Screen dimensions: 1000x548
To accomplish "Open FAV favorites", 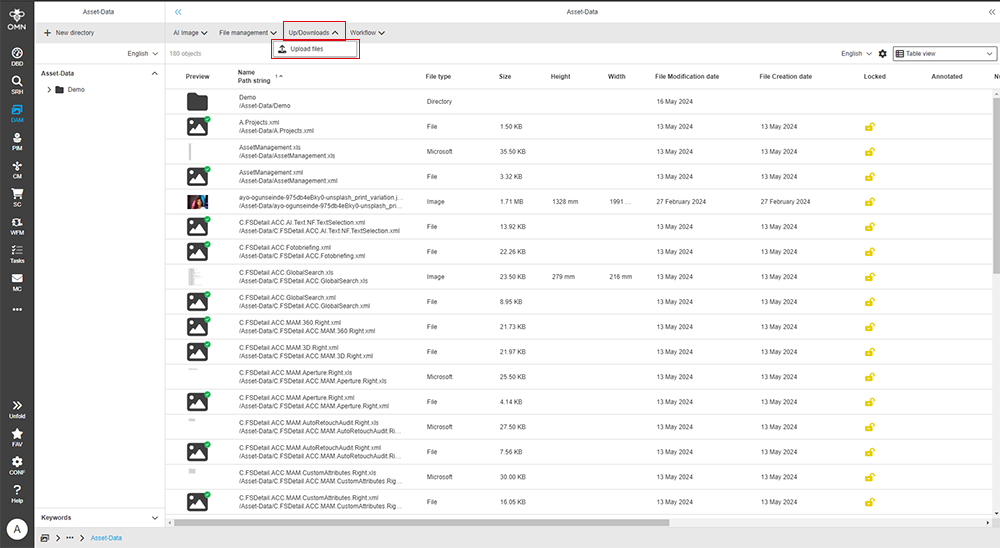I will click(x=17, y=437).
